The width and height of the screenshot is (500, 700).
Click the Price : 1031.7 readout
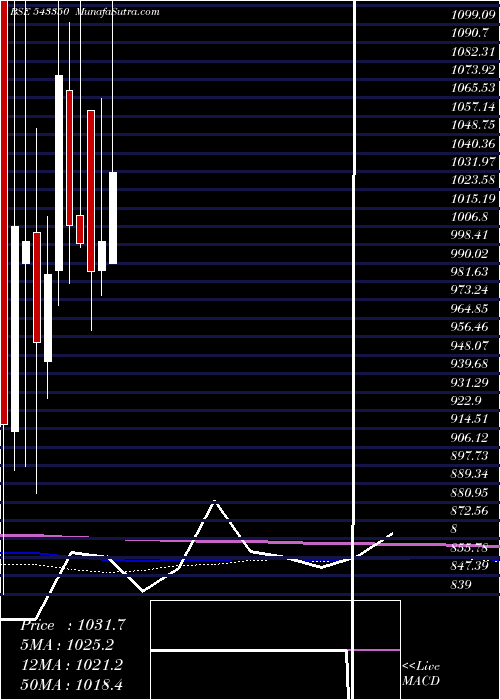tap(73, 625)
